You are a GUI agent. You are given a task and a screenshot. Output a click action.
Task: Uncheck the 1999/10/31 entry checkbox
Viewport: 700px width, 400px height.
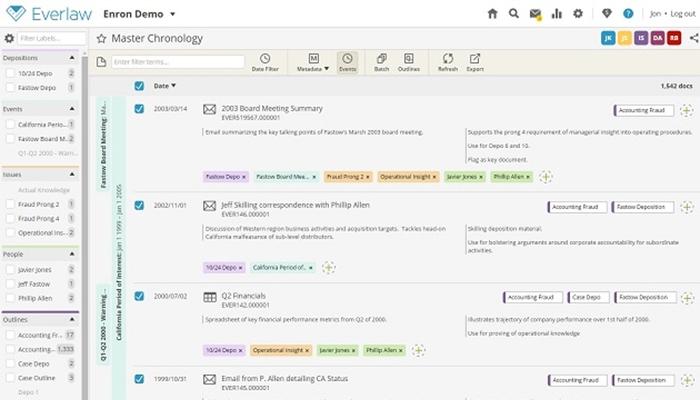click(139, 379)
